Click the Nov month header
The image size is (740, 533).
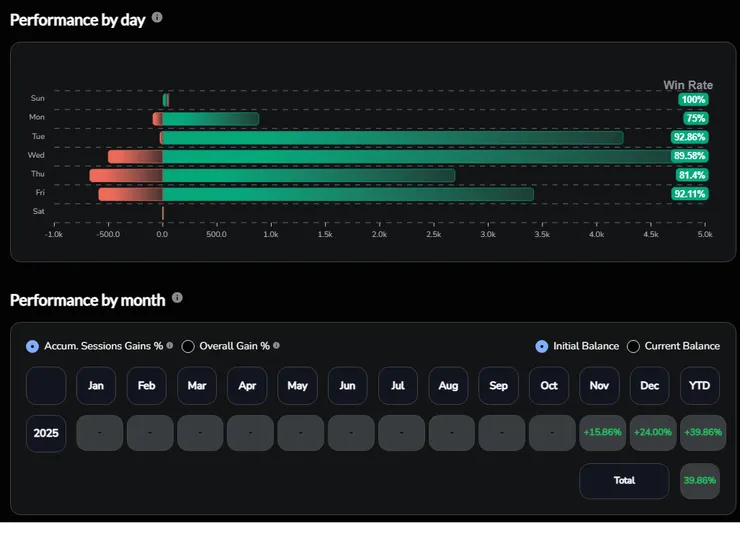pos(599,385)
